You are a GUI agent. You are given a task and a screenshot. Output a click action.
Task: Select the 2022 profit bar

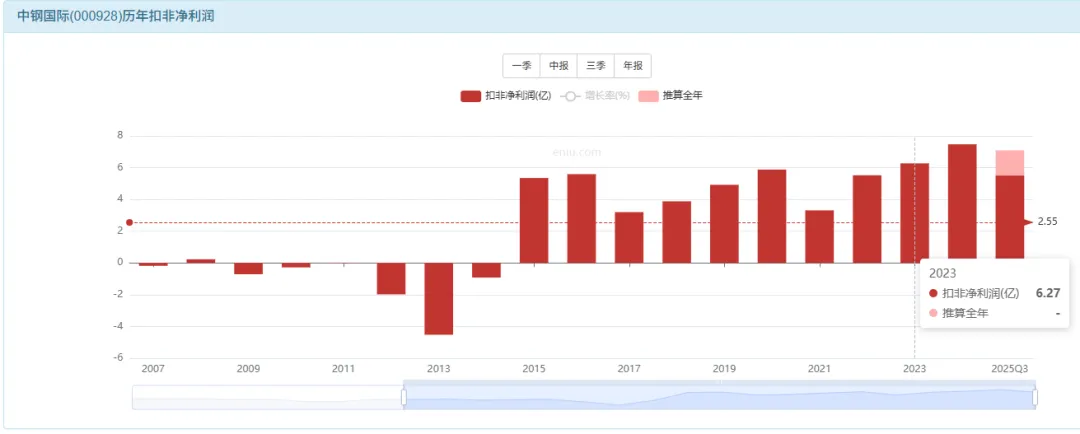(x=866, y=219)
